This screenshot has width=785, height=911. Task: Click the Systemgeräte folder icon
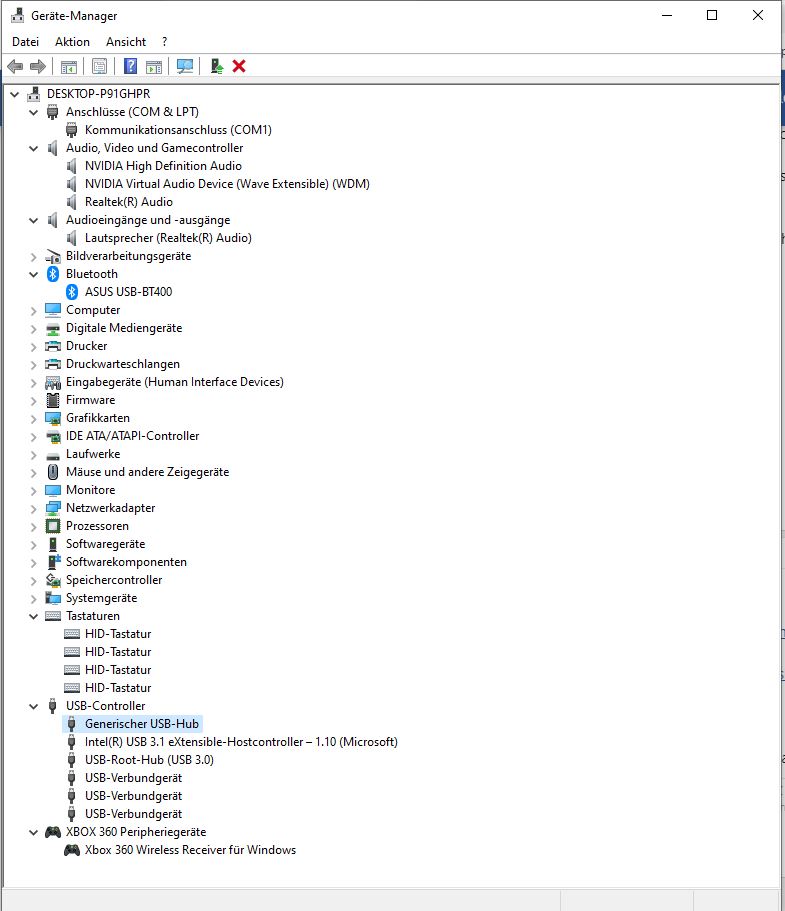53,598
